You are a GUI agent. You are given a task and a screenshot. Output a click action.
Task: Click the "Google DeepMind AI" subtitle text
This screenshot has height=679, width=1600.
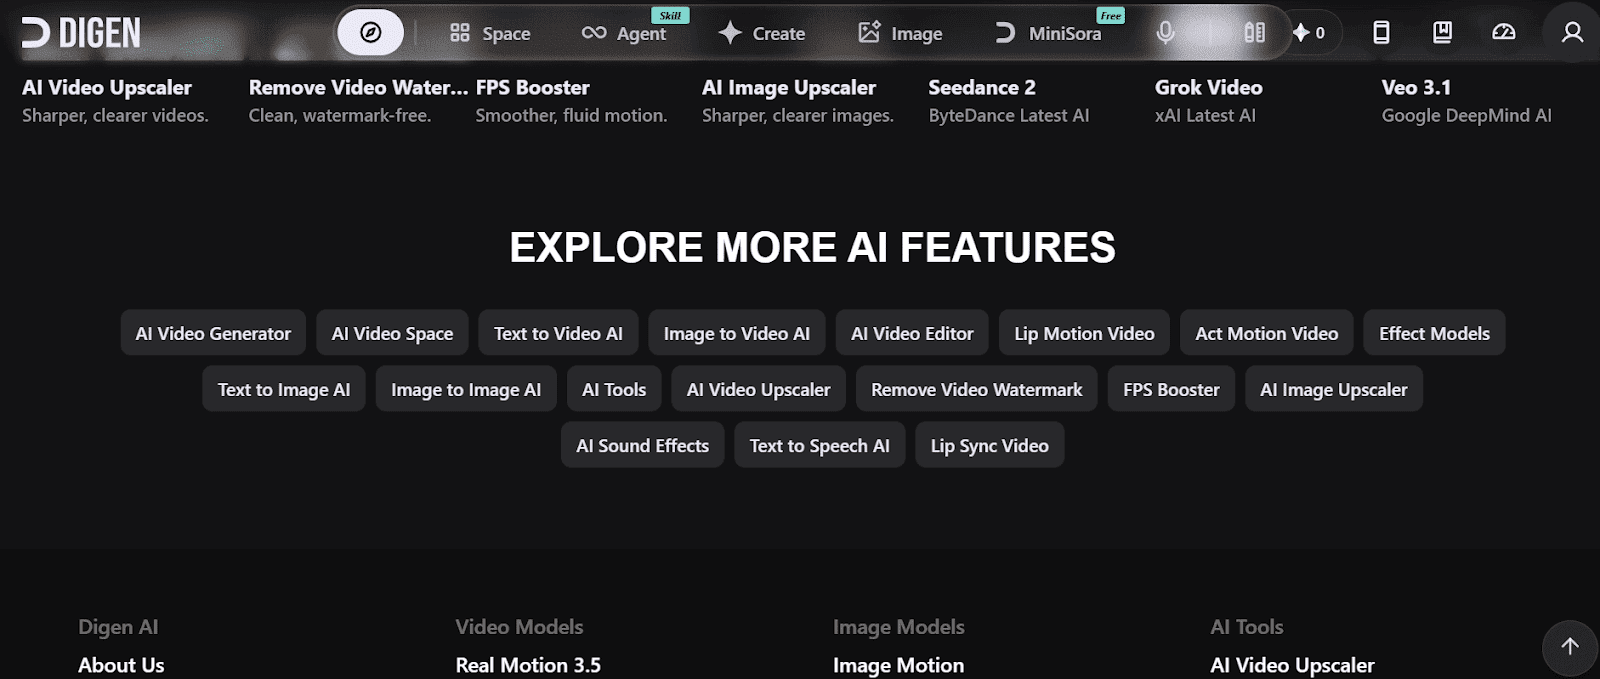click(1466, 115)
